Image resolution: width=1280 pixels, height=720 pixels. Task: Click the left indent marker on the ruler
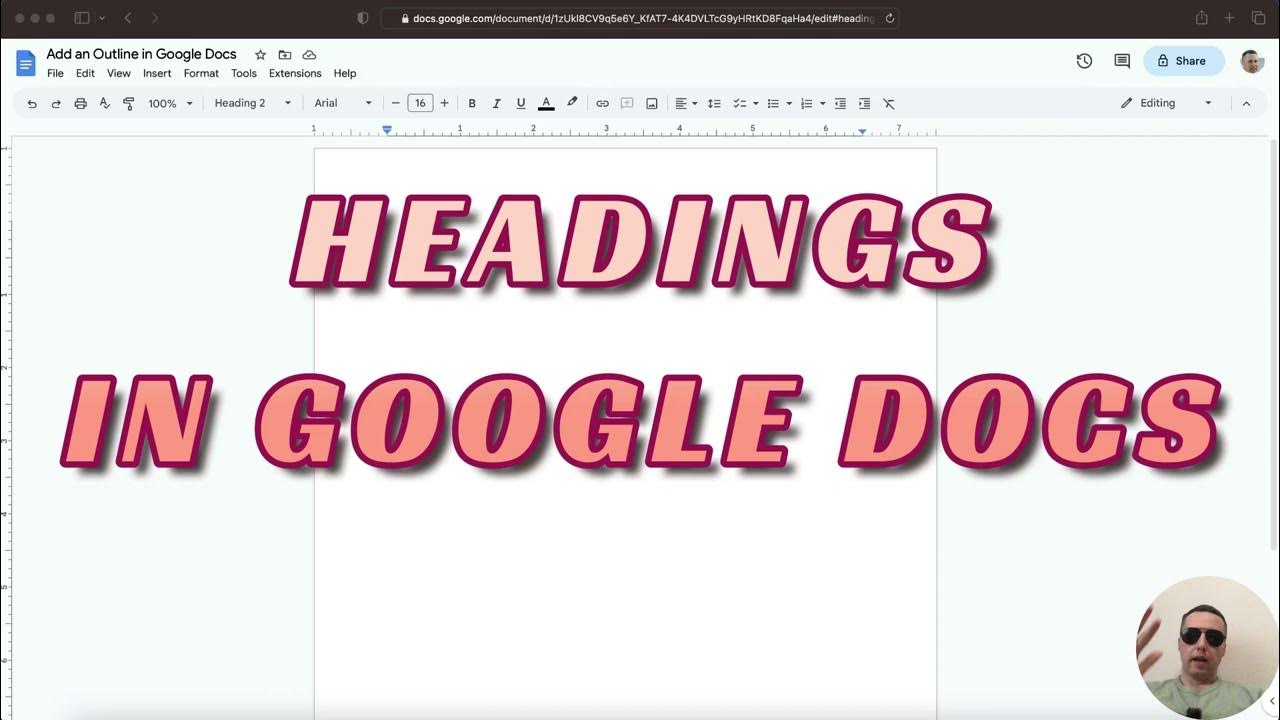[x=387, y=130]
